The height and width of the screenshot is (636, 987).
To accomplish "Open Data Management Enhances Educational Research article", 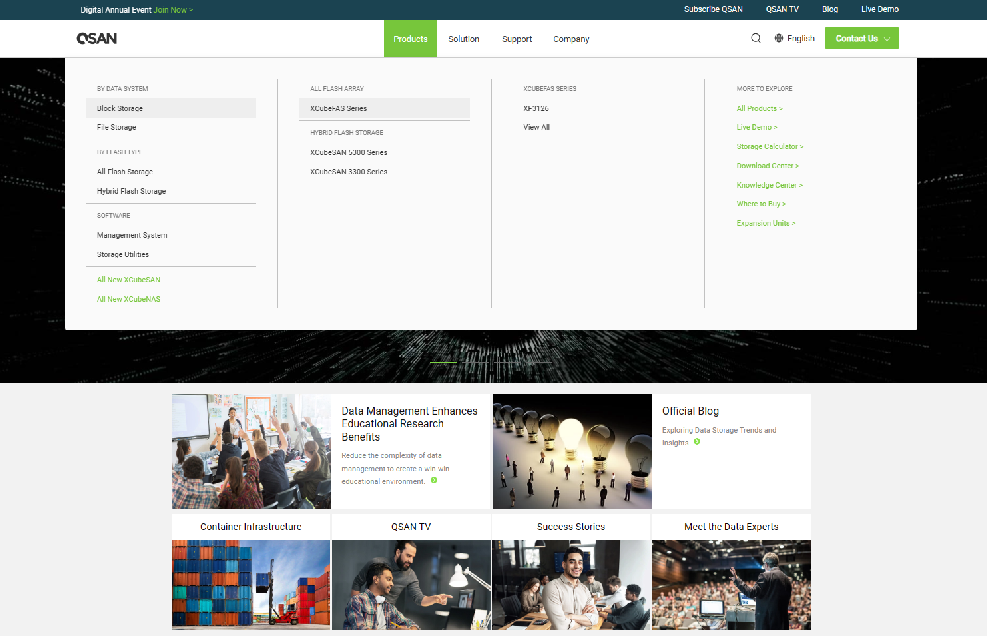I will click(409, 424).
